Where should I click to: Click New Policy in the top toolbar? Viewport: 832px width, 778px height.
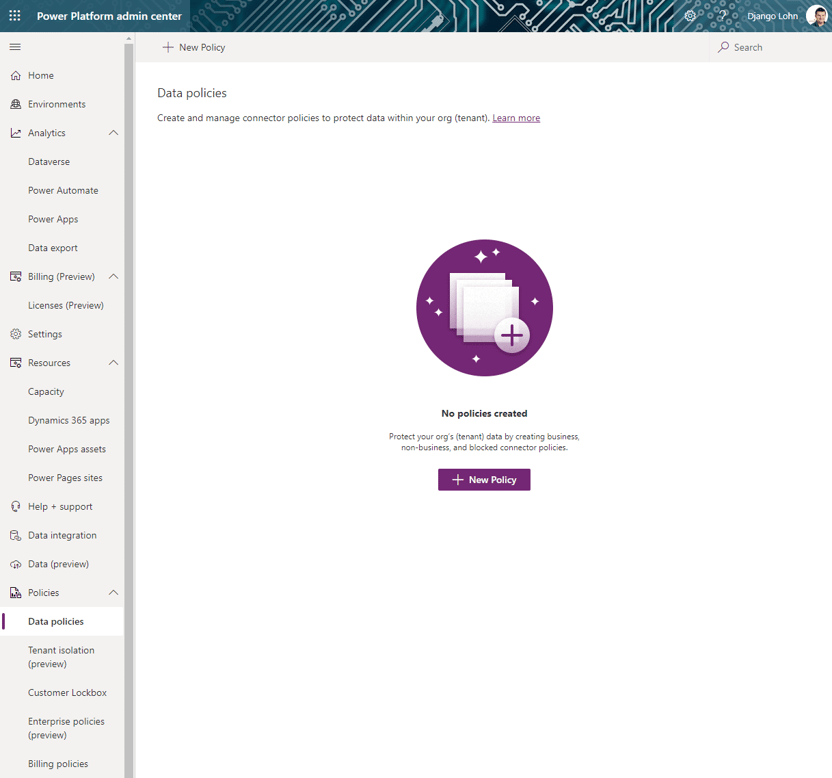(x=193, y=46)
